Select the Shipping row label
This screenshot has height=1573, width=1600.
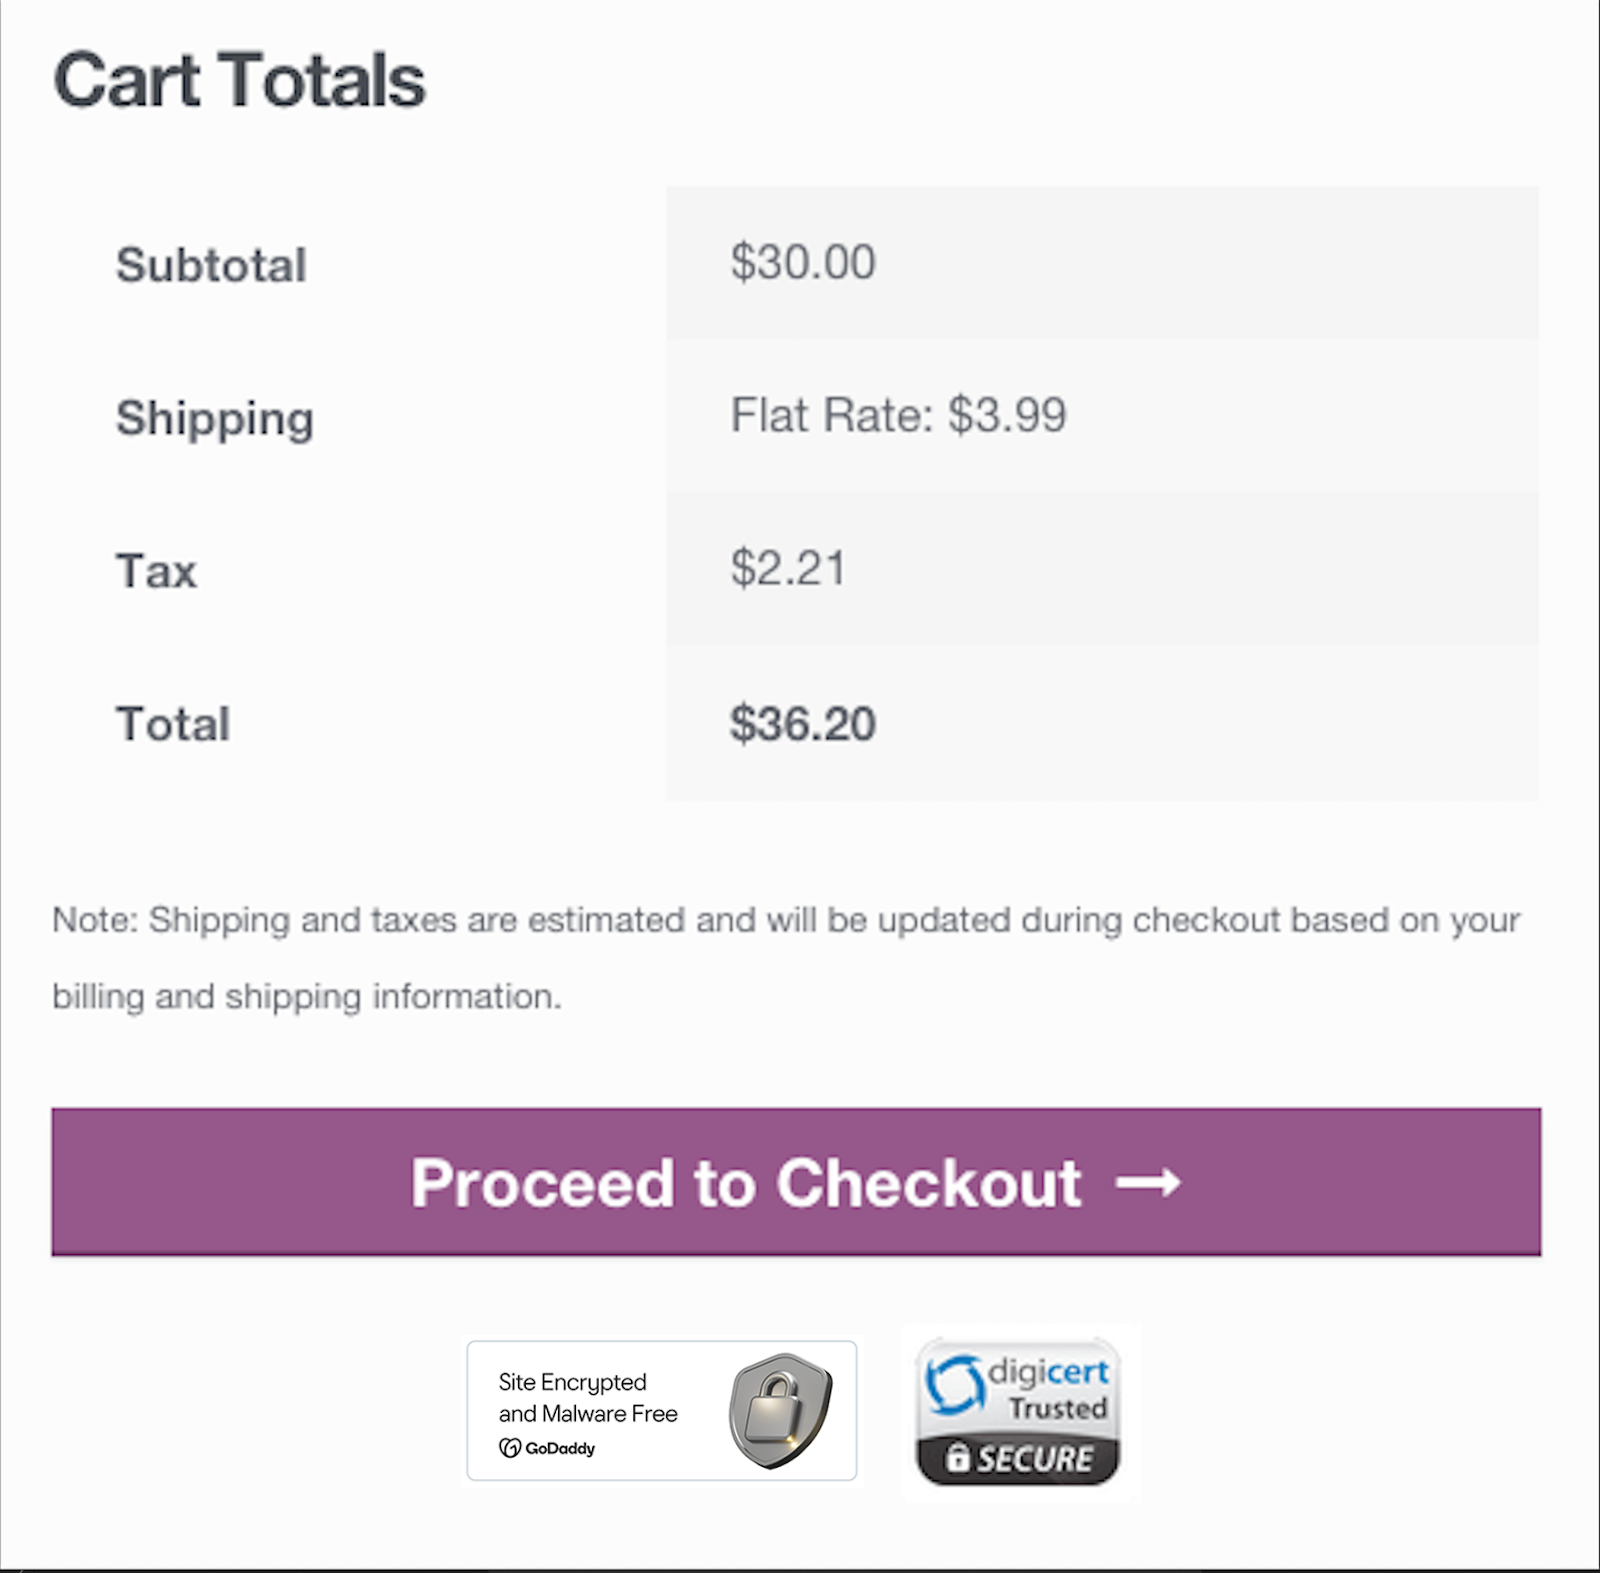click(x=214, y=419)
